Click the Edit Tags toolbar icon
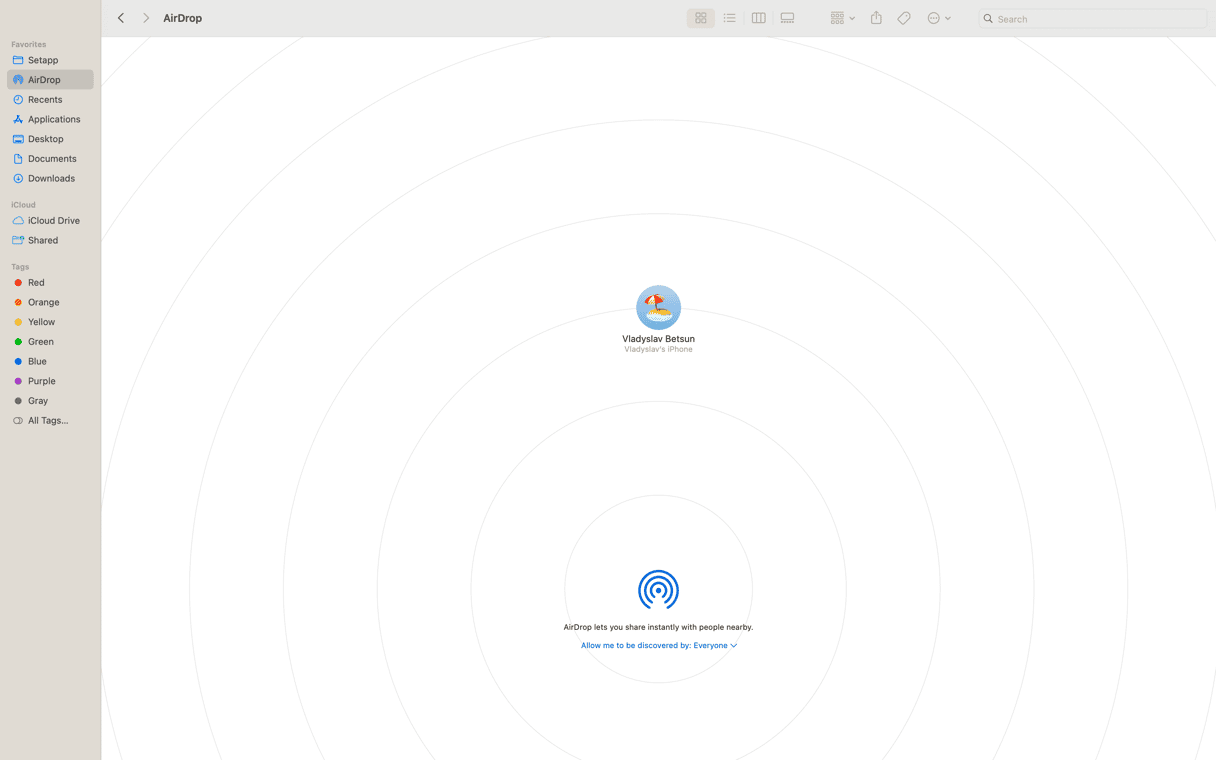Viewport: 1216px width, 760px height. click(904, 18)
